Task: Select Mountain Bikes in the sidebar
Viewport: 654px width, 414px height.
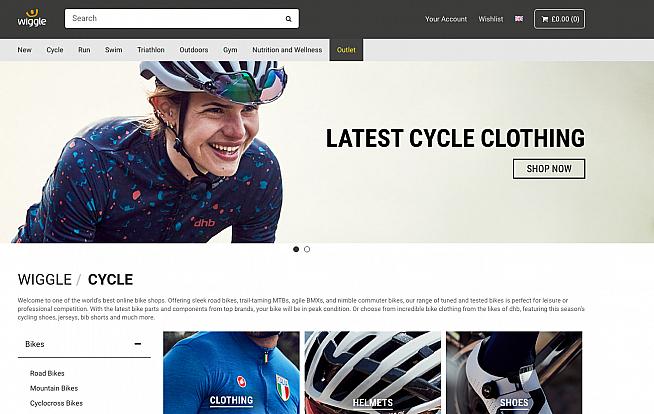Action: tap(54, 388)
